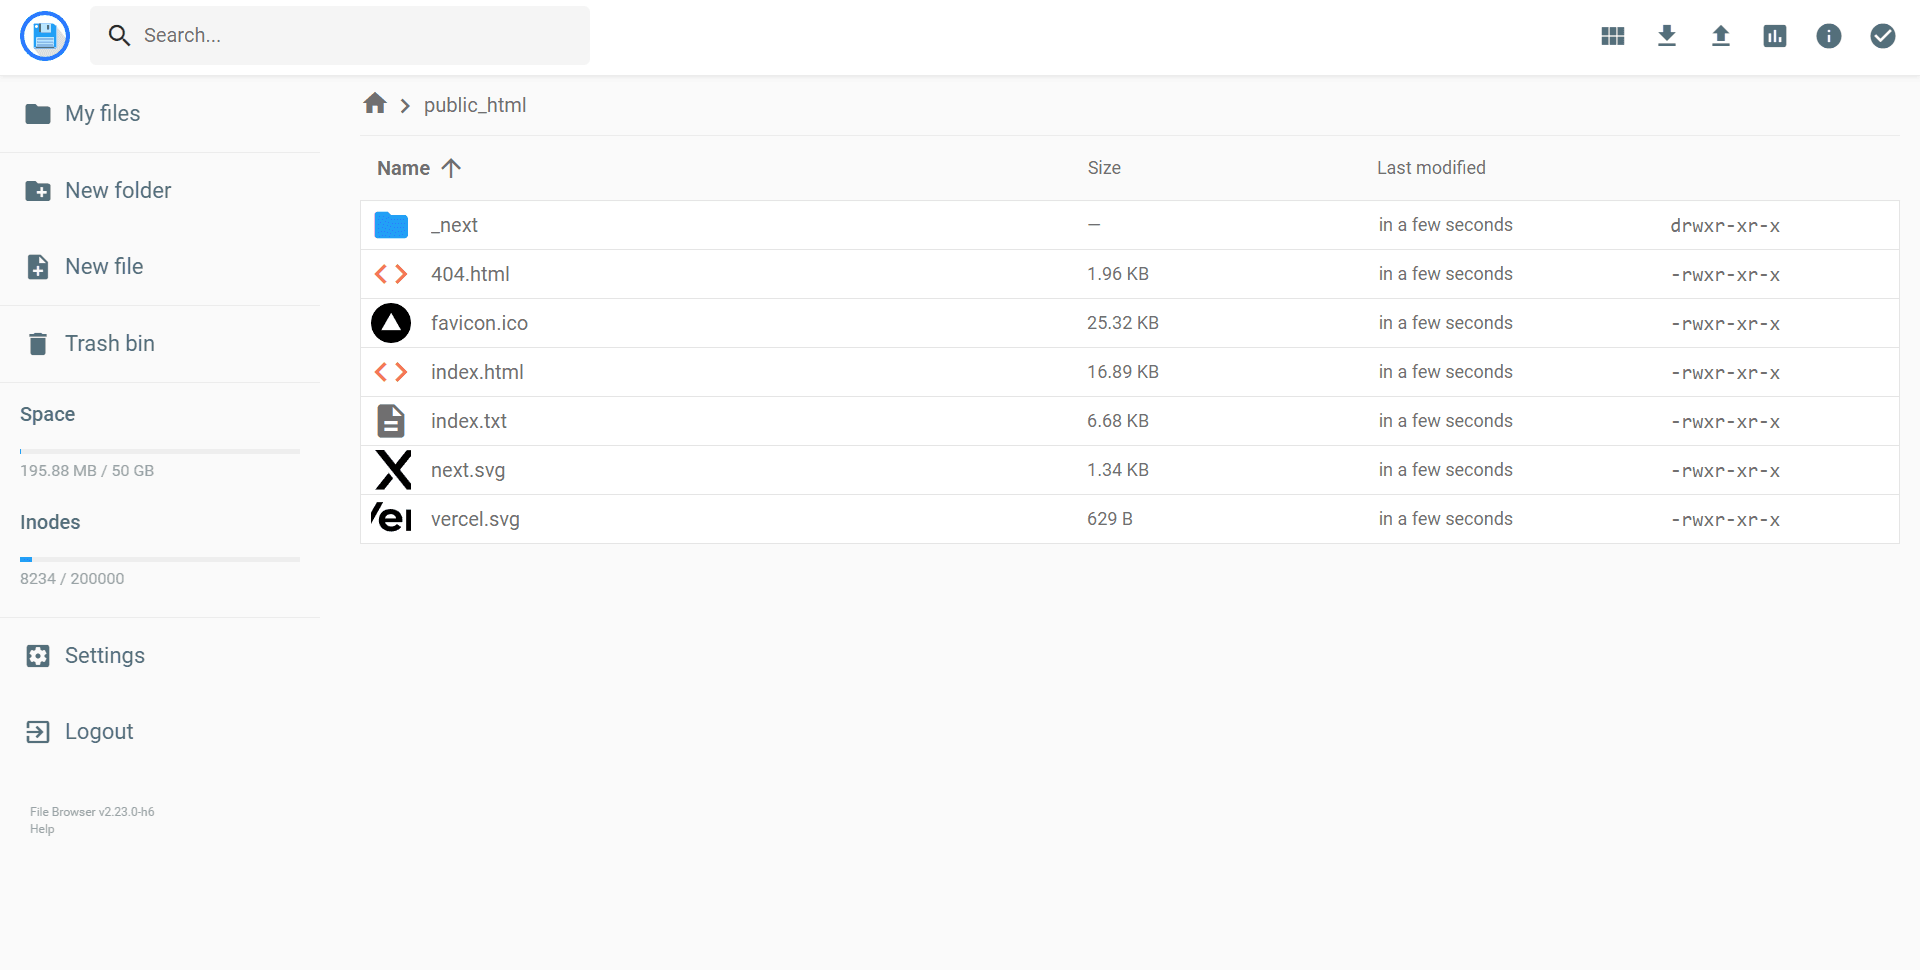Viewport: 1920px width, 970px height.
Task: Select the favicon.ico thumbnail
Action: click(x=391, y=323)
